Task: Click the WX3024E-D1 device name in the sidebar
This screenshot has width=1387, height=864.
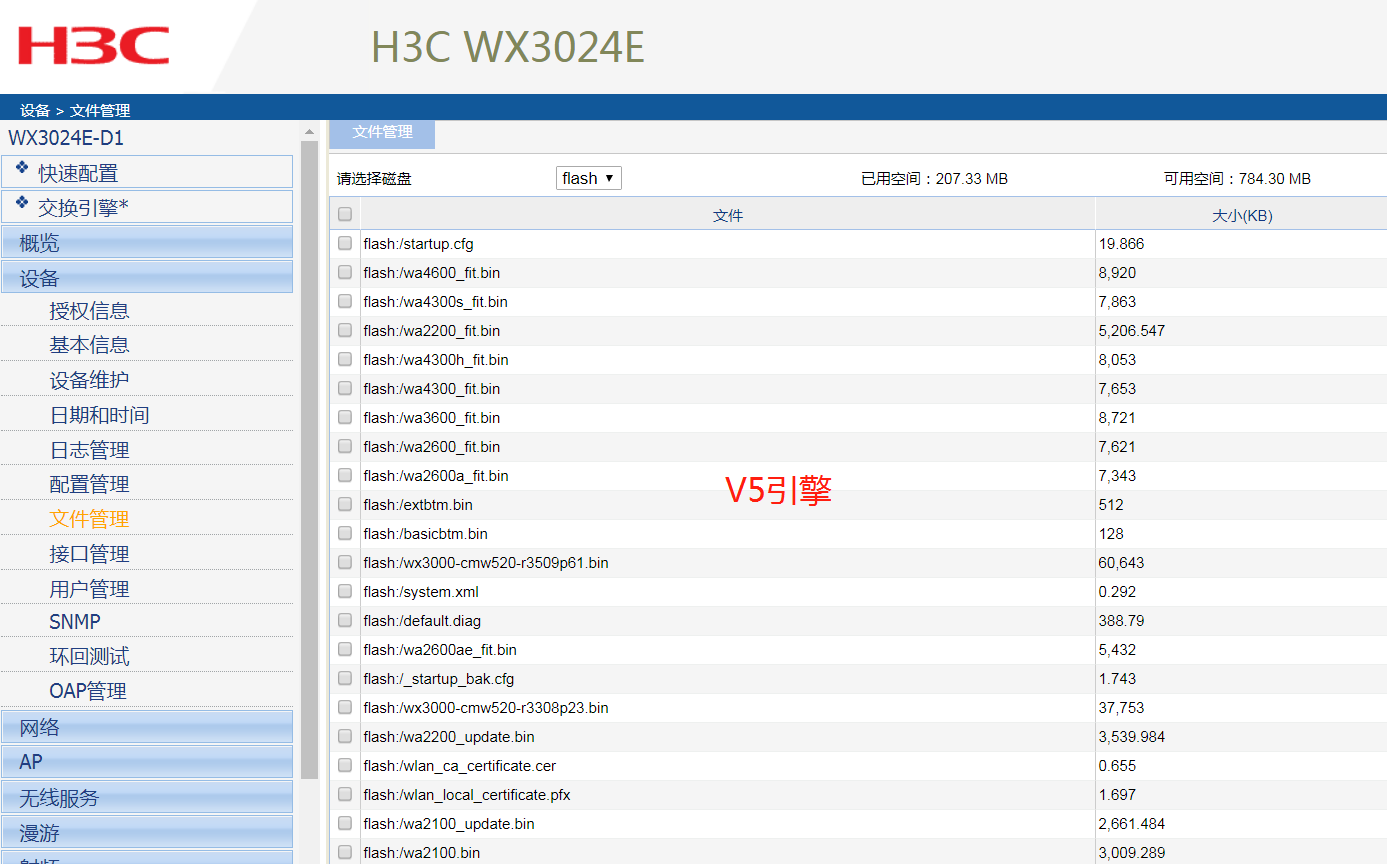Action: [66, 138]
